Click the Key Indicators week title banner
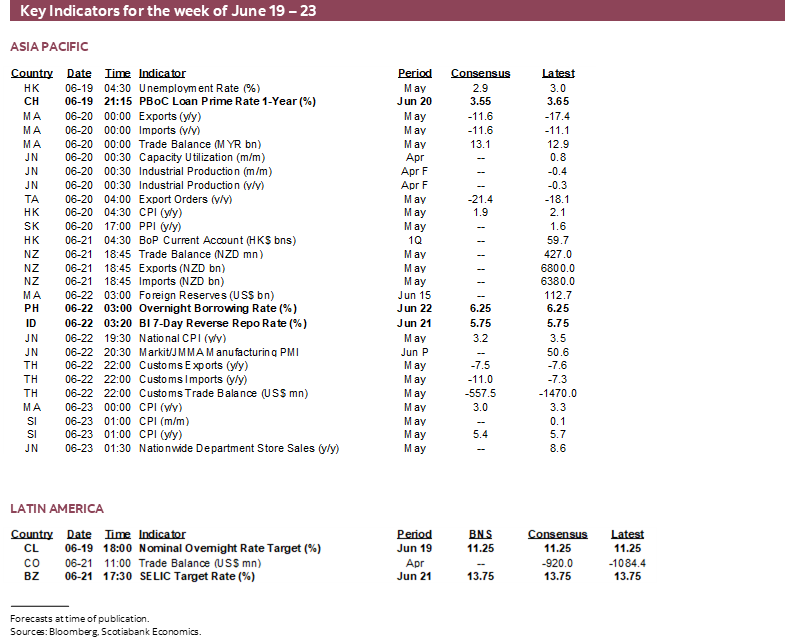Image resolution: width=785 pixels, height=642 pixels. [x=168, y=13]
